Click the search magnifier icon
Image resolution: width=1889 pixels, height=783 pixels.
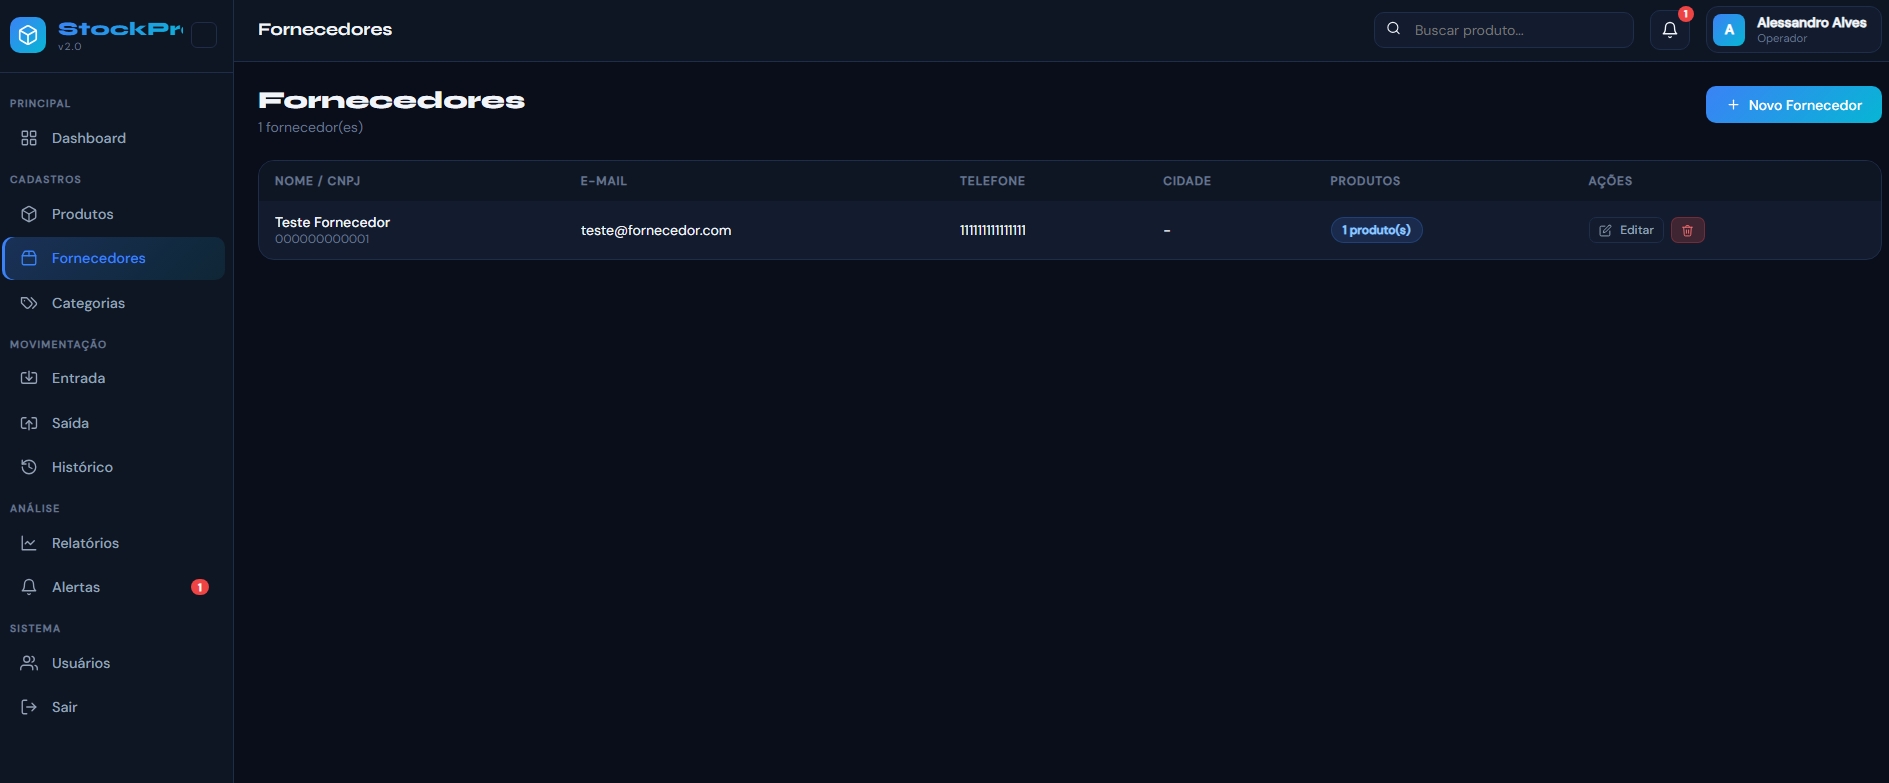coord(1393,29)
